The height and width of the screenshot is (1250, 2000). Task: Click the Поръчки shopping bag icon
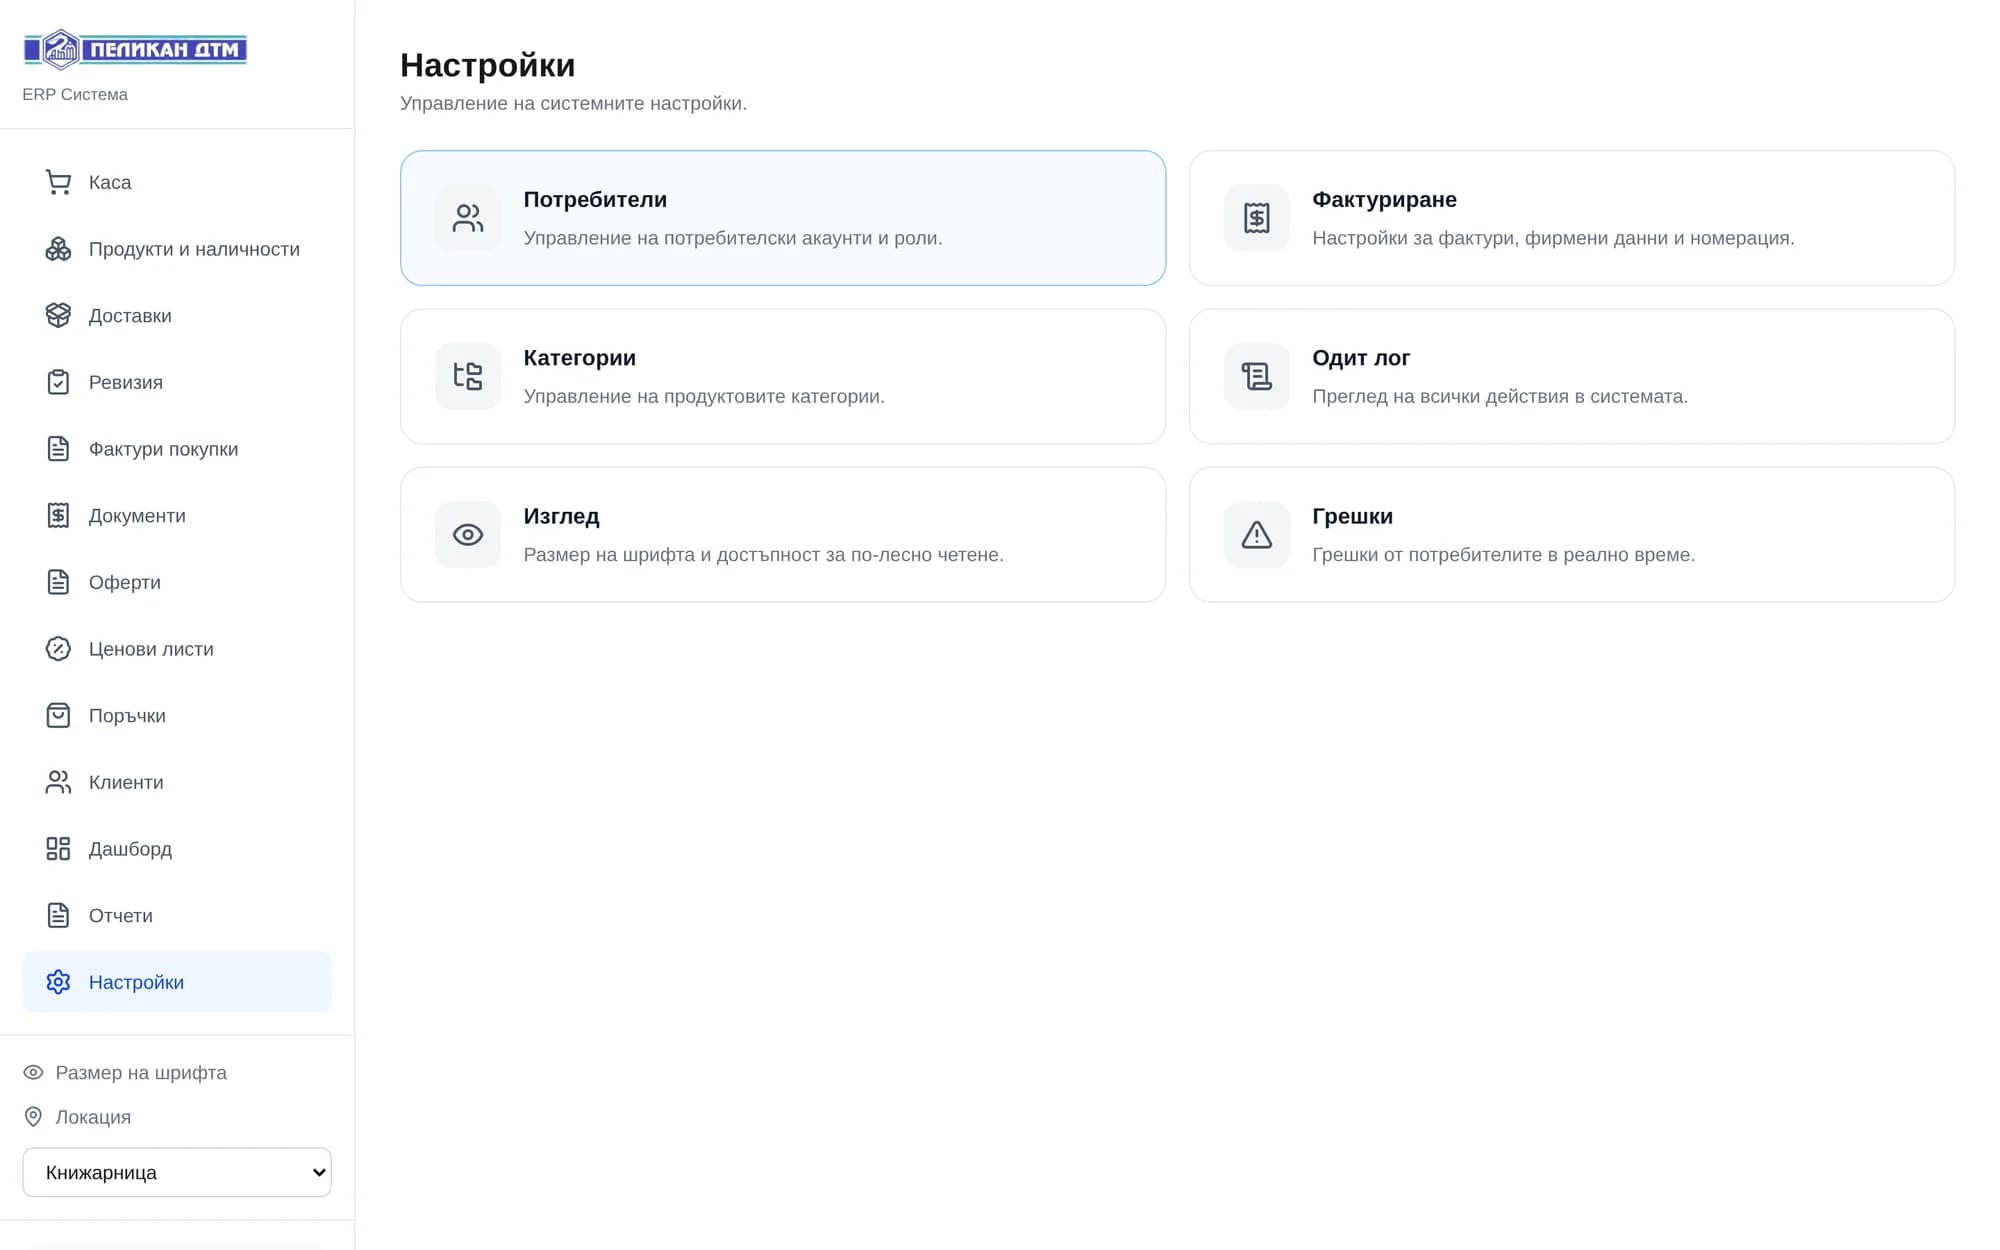point(58,715)
